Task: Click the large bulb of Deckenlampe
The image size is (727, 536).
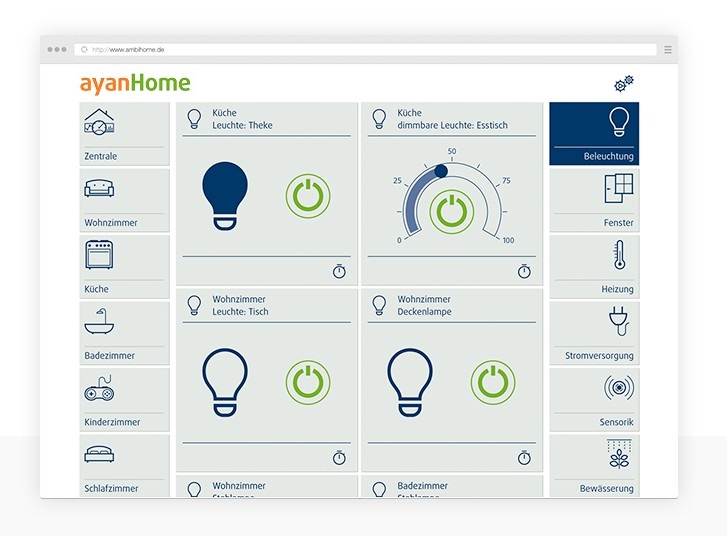Action: (410, 382)
